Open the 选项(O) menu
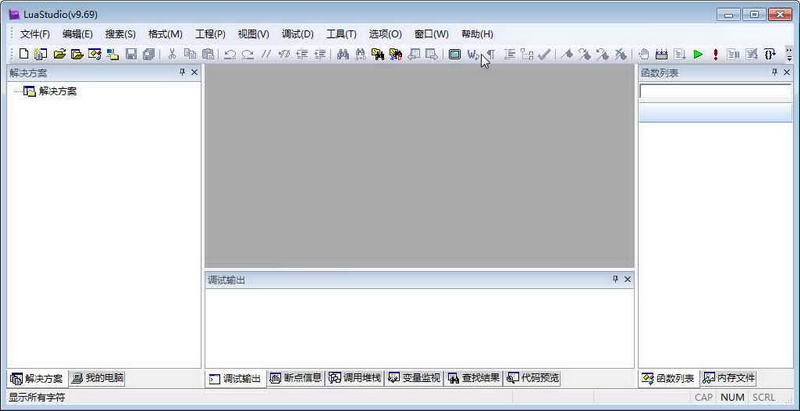 tap(385, 34)
